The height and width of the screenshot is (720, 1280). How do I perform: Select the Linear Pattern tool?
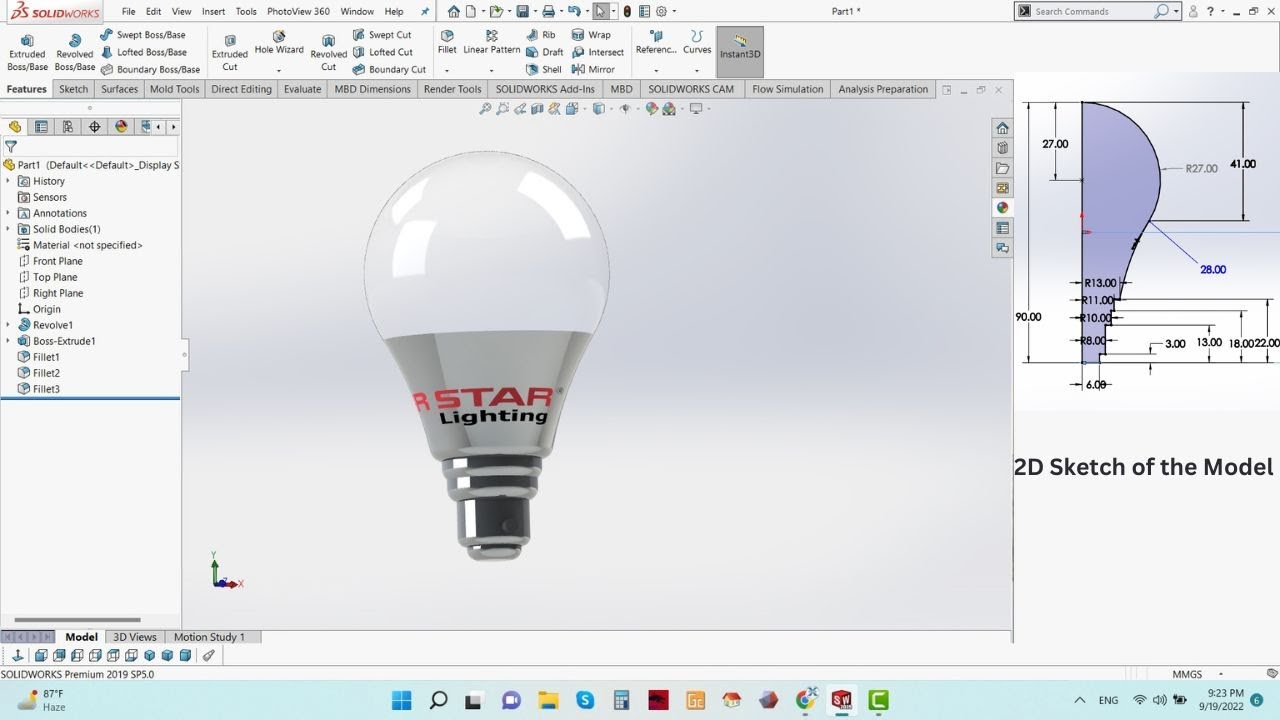[491, 43]
